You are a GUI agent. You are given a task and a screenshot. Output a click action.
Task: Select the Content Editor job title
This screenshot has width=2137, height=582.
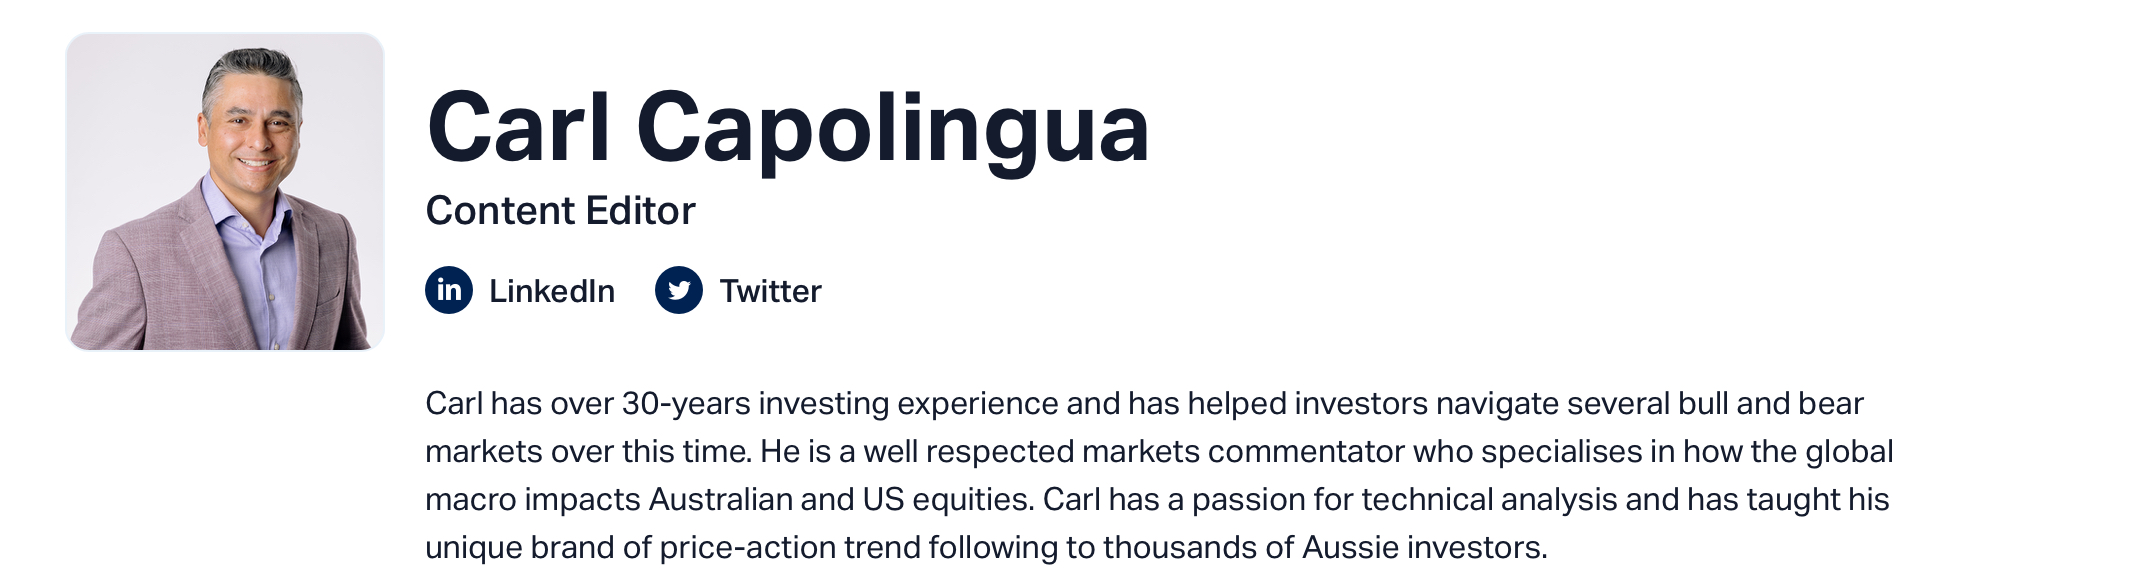click(x=560, y=211)
